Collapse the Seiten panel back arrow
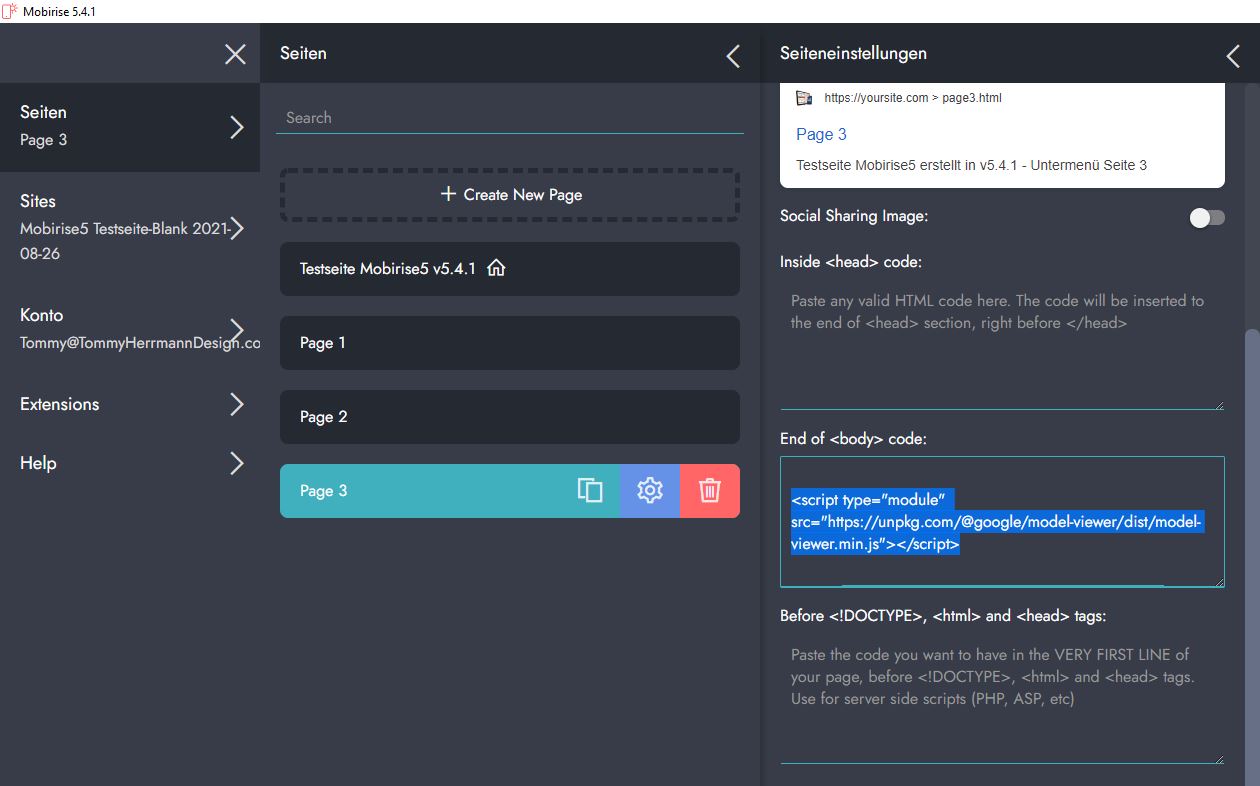 pyautogui.click(x=733, y=56)
